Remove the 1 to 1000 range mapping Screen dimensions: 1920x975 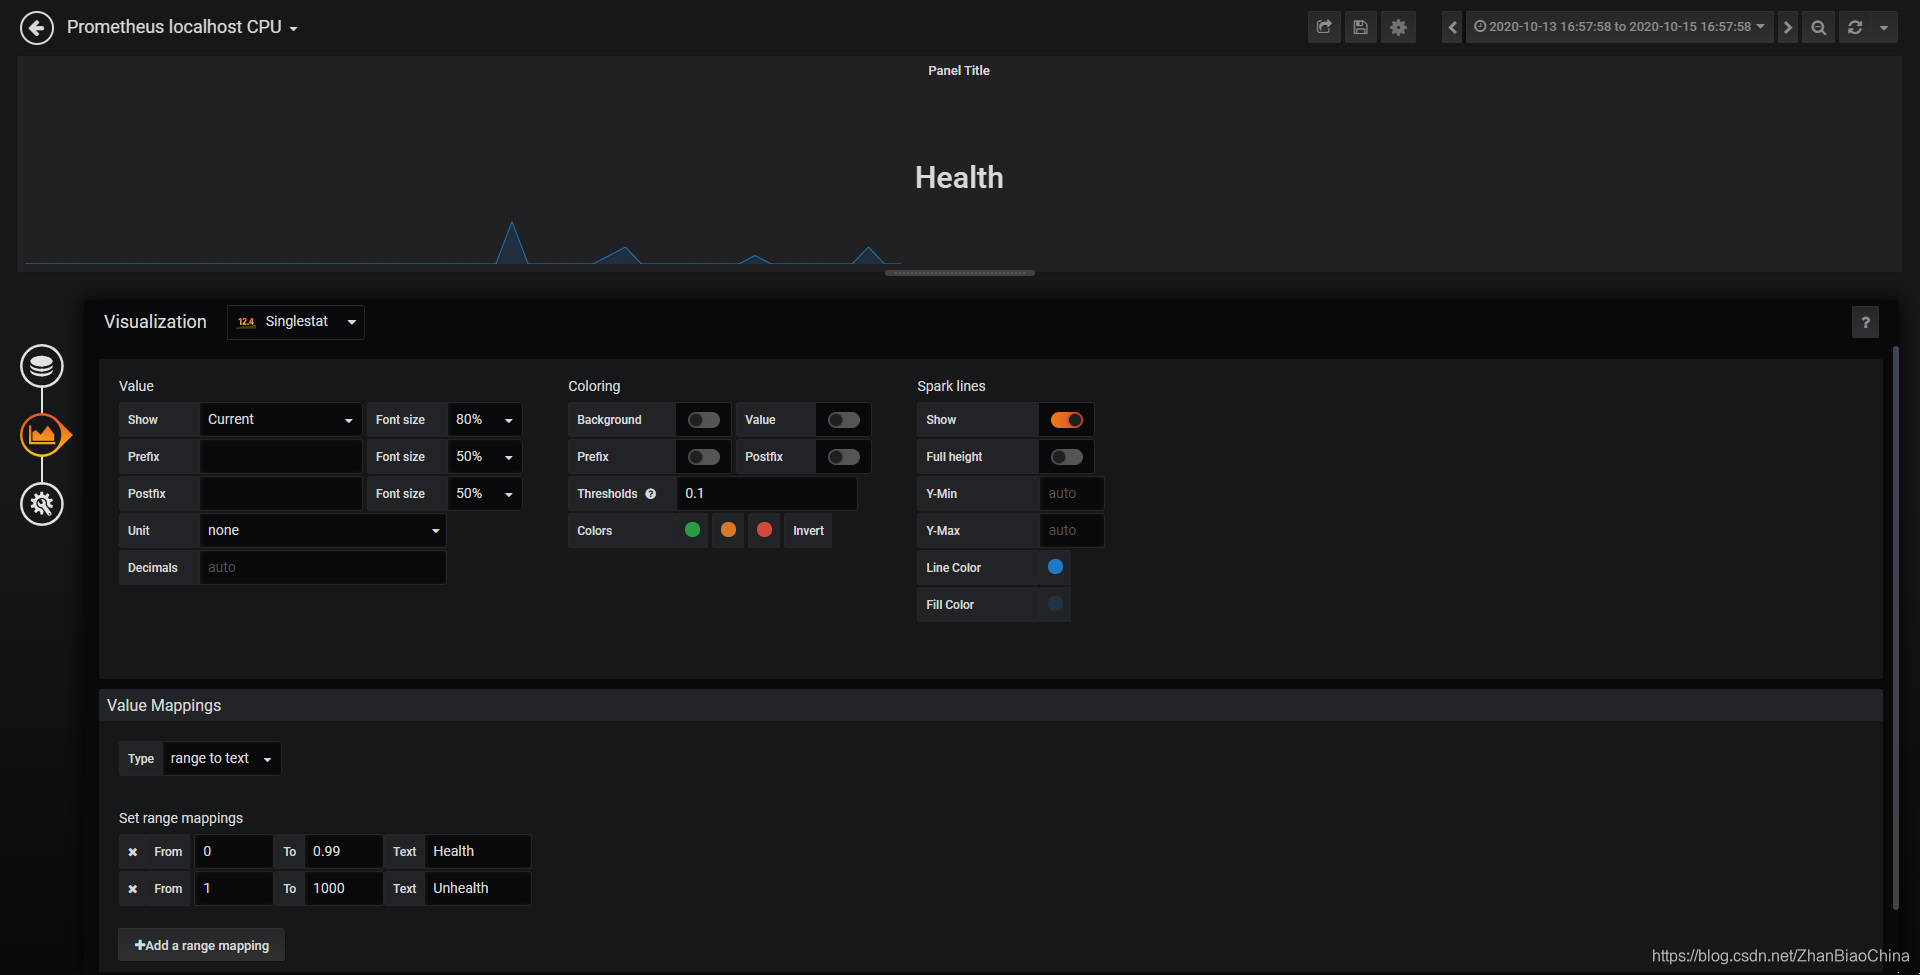[x=132, y=889]
